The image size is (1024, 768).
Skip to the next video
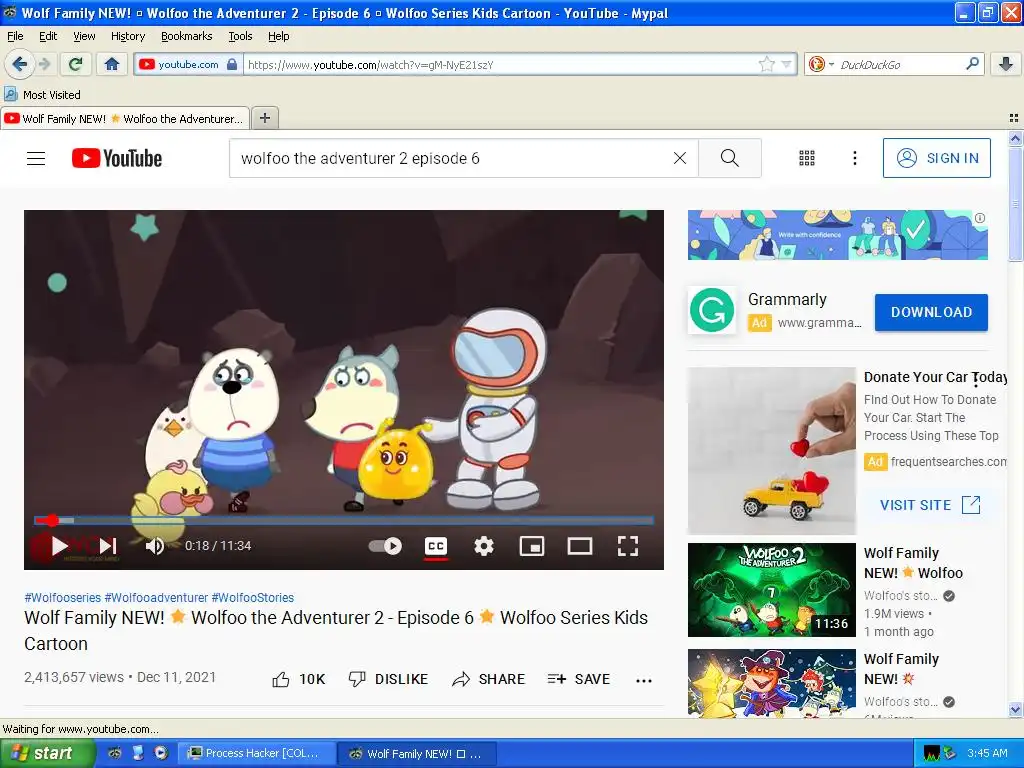pos(108,546)
